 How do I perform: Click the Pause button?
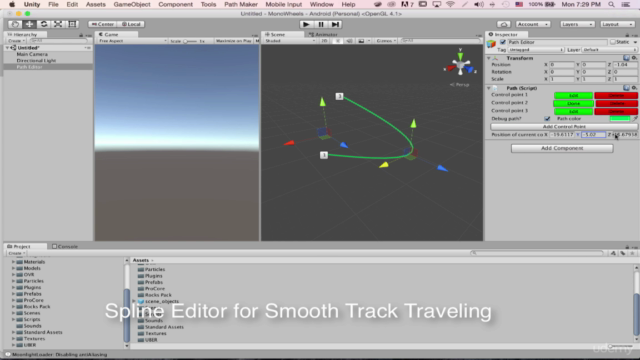321,24
